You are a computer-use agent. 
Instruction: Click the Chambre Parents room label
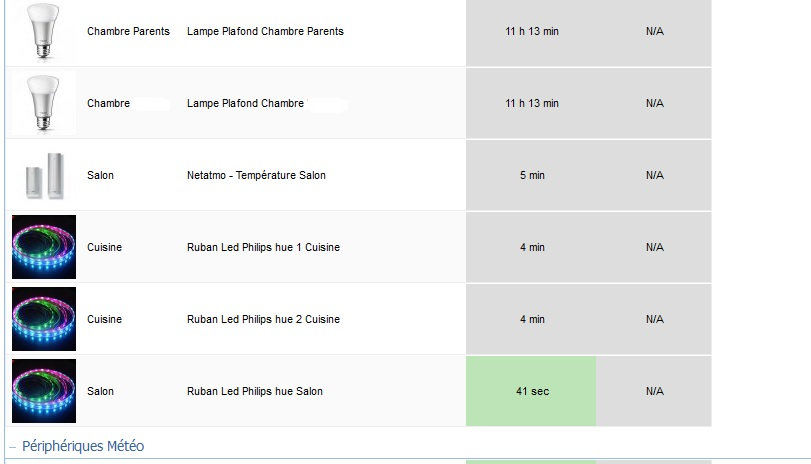tap(128, 31)
